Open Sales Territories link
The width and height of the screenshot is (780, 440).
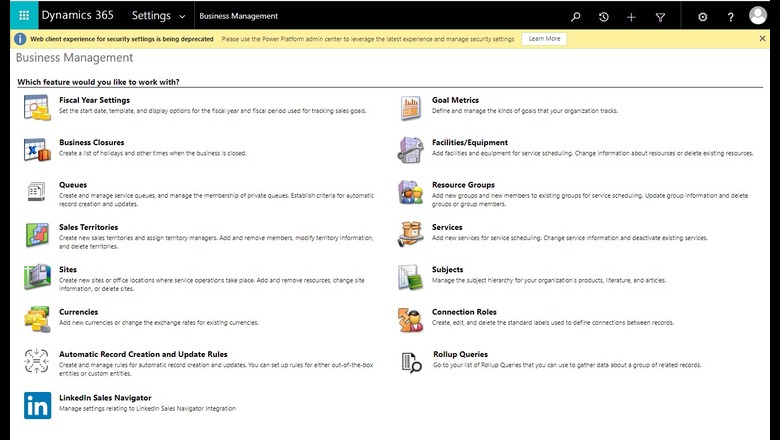coord(89,227)
